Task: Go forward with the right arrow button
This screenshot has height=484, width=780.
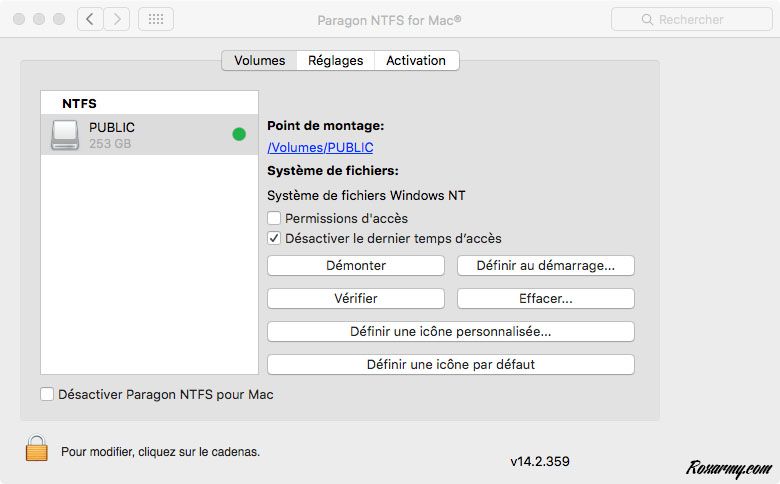Action: pos(117,19)
